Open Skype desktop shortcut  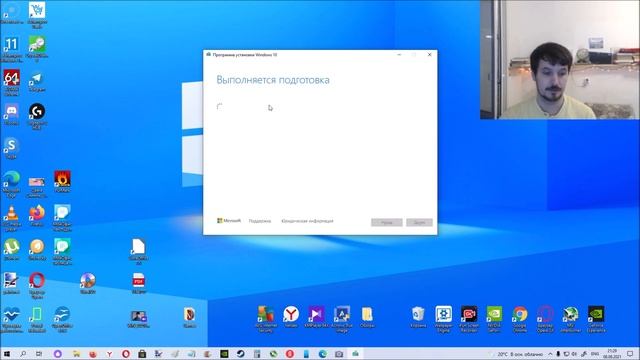coord(11,148)
